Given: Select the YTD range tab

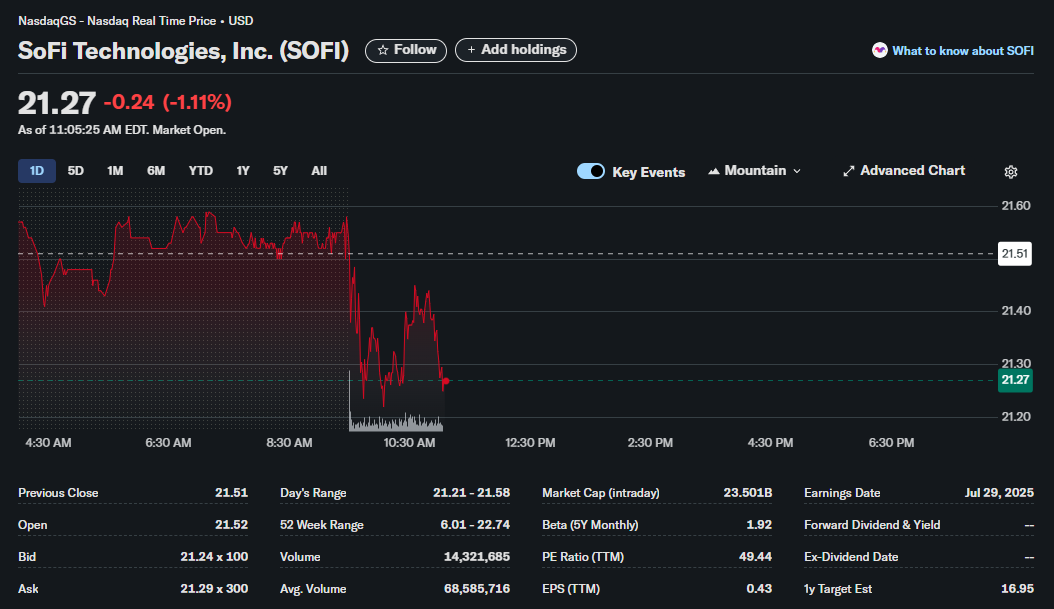Looking at the screenshot, I should pyautogui.click(x=200, y=171).
